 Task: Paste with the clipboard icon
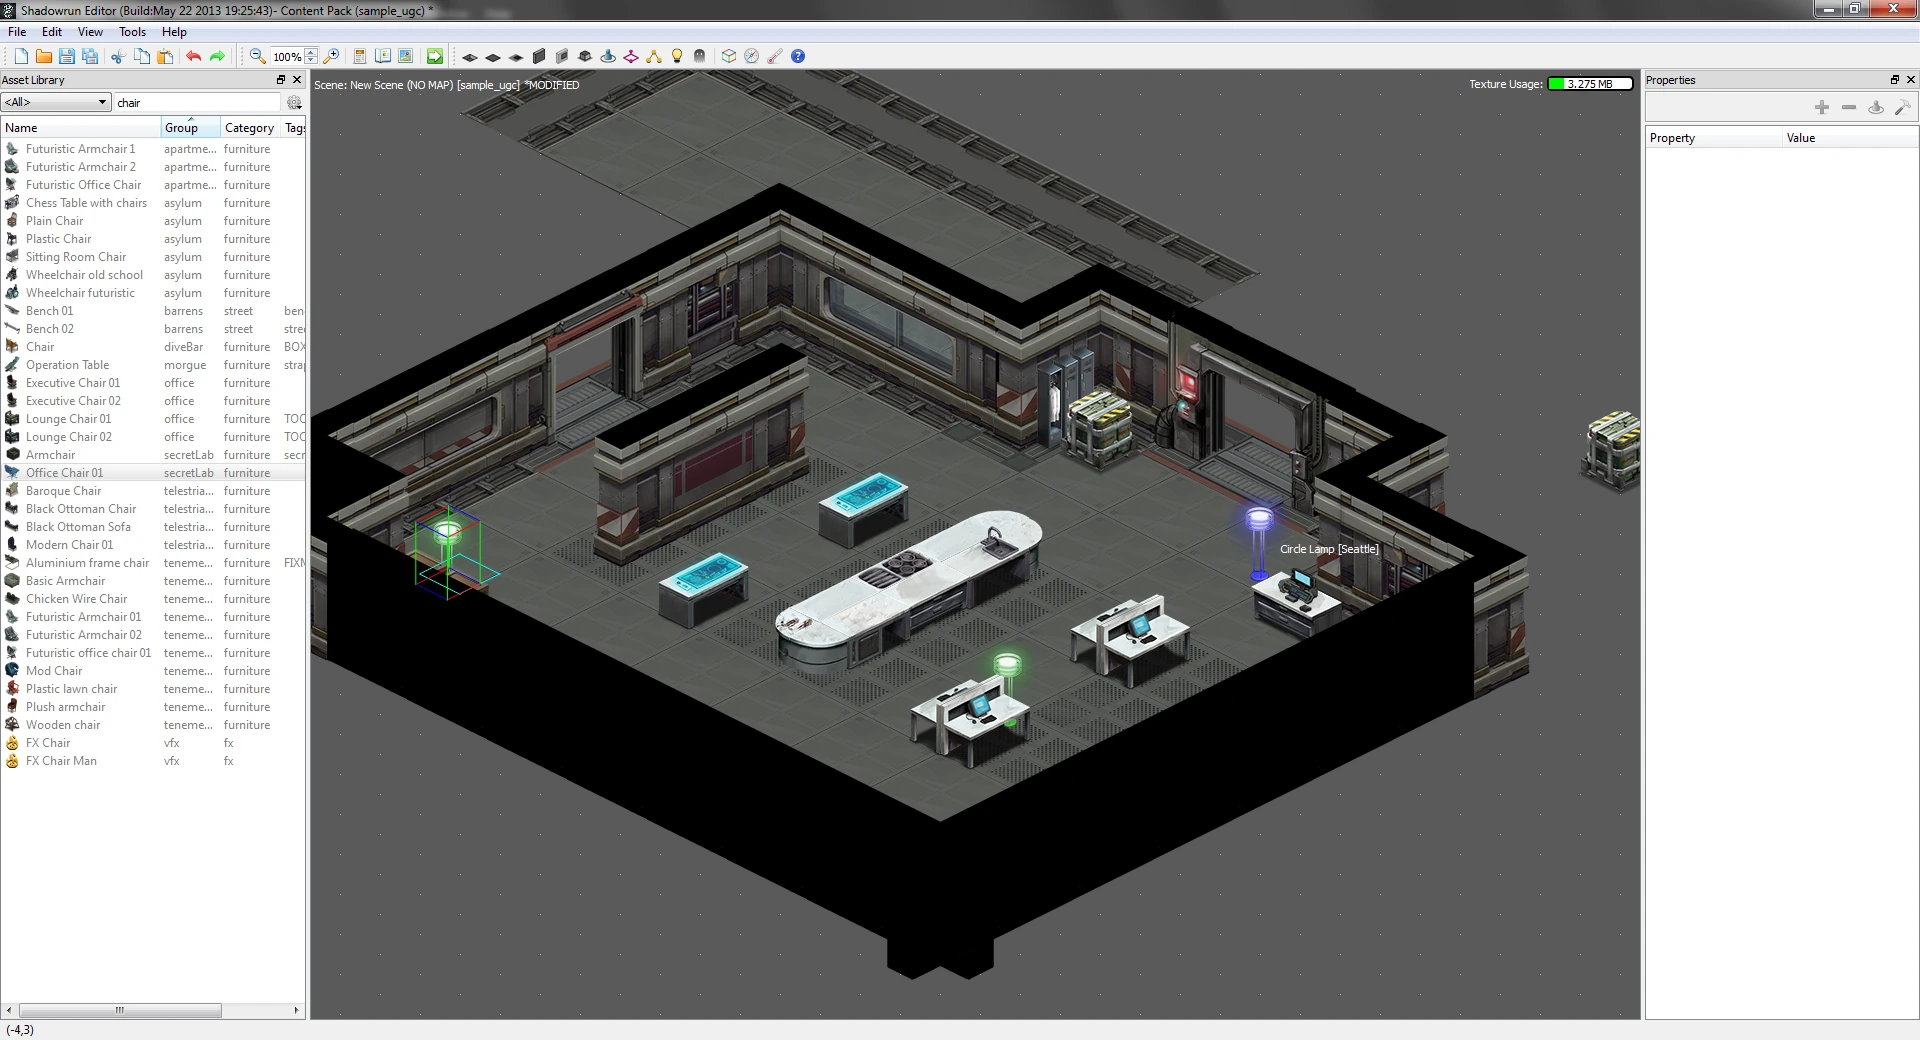click(x=165, y=57)
